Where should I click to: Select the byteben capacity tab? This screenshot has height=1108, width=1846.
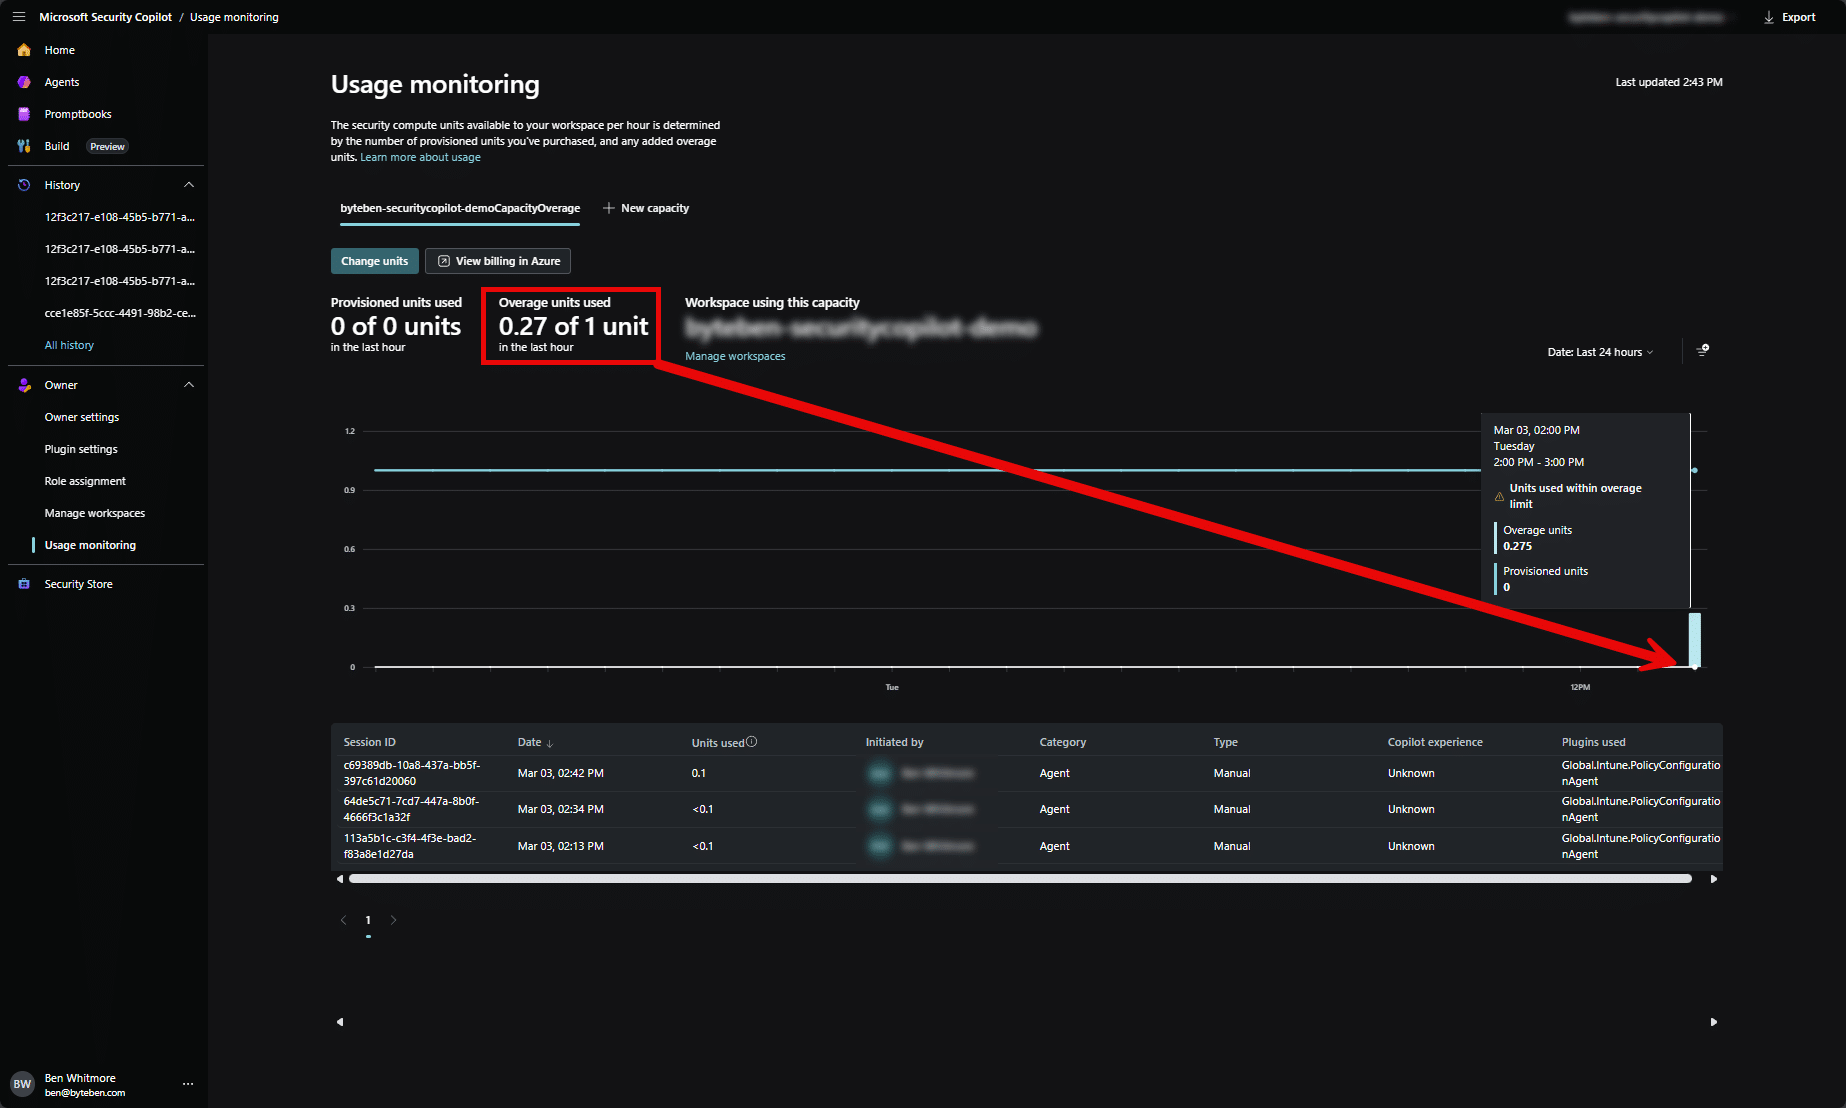pyautogui.click(x=460, y=208)
